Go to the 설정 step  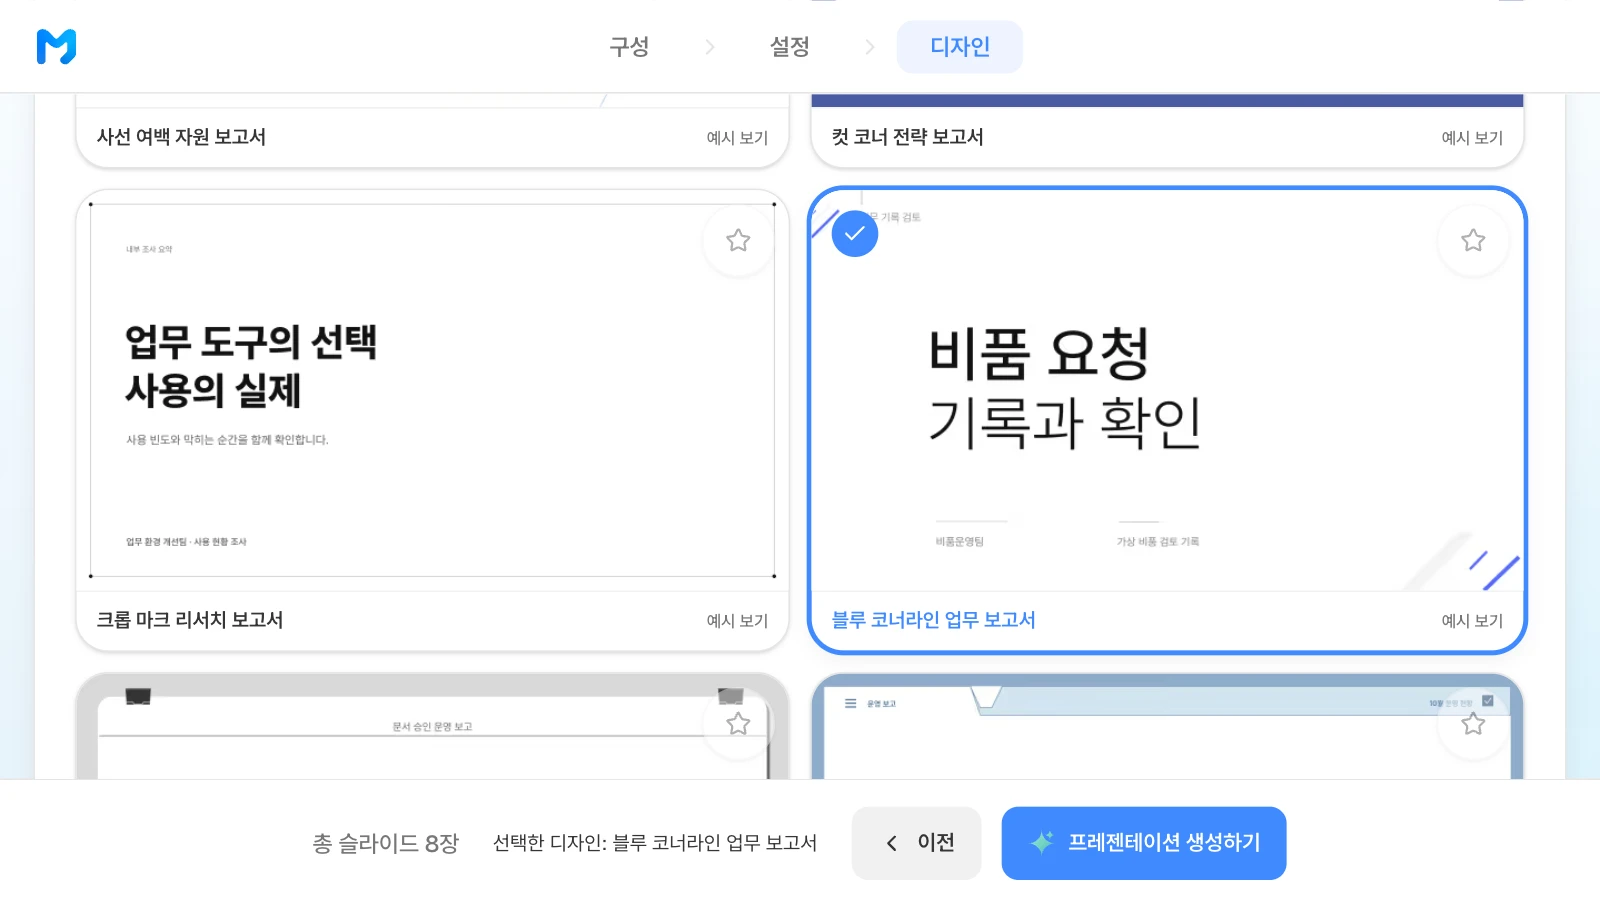point(789,47)
